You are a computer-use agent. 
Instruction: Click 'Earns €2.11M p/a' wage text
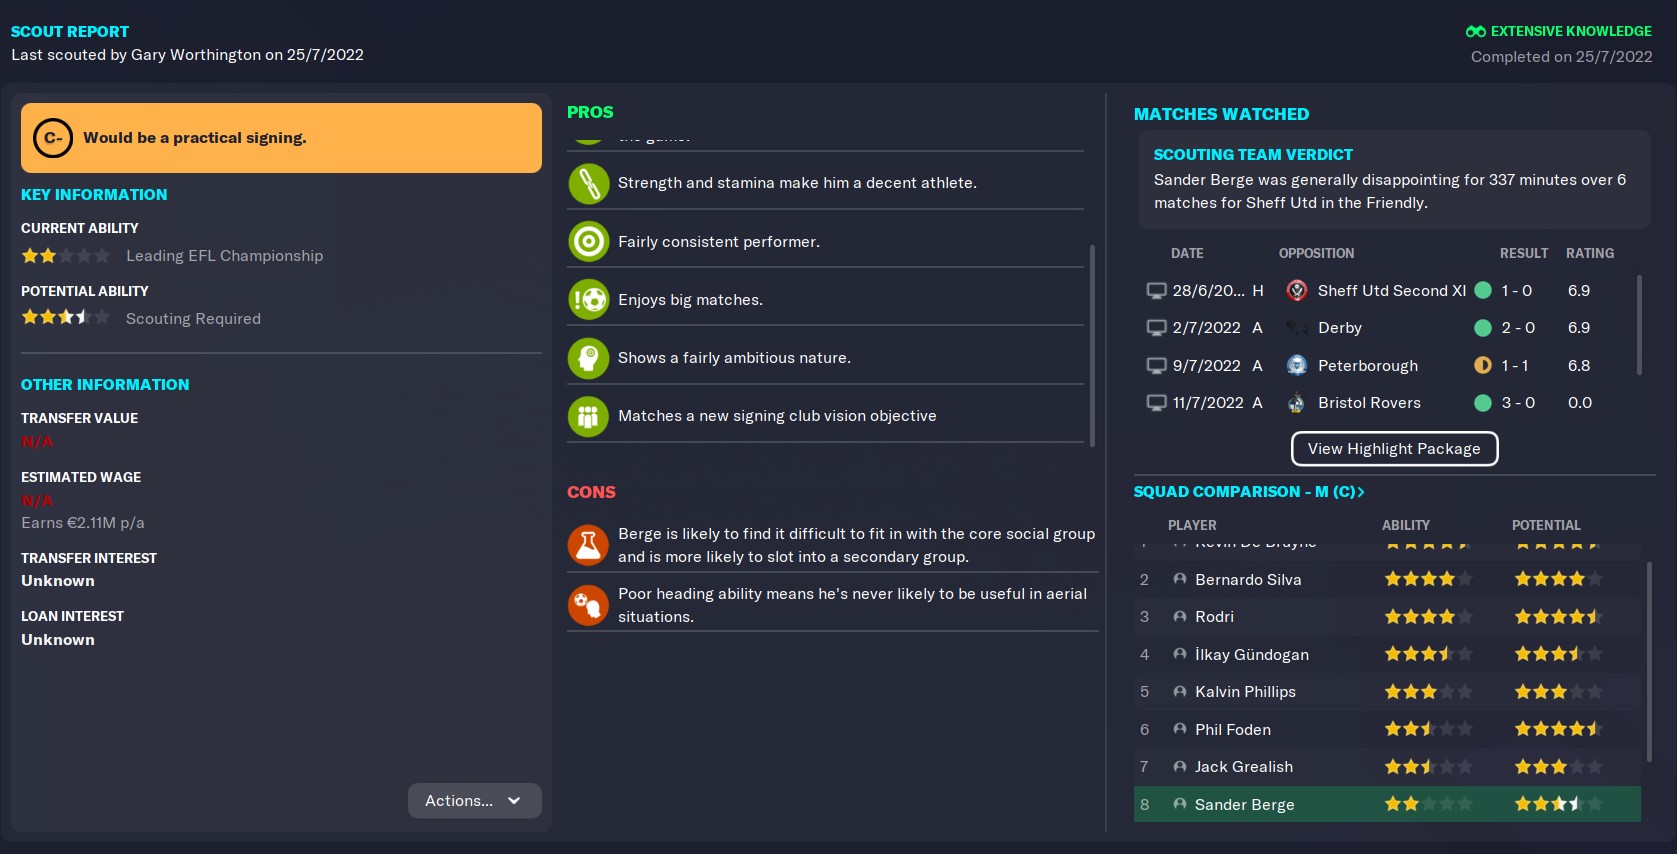[x=83, y=523]
